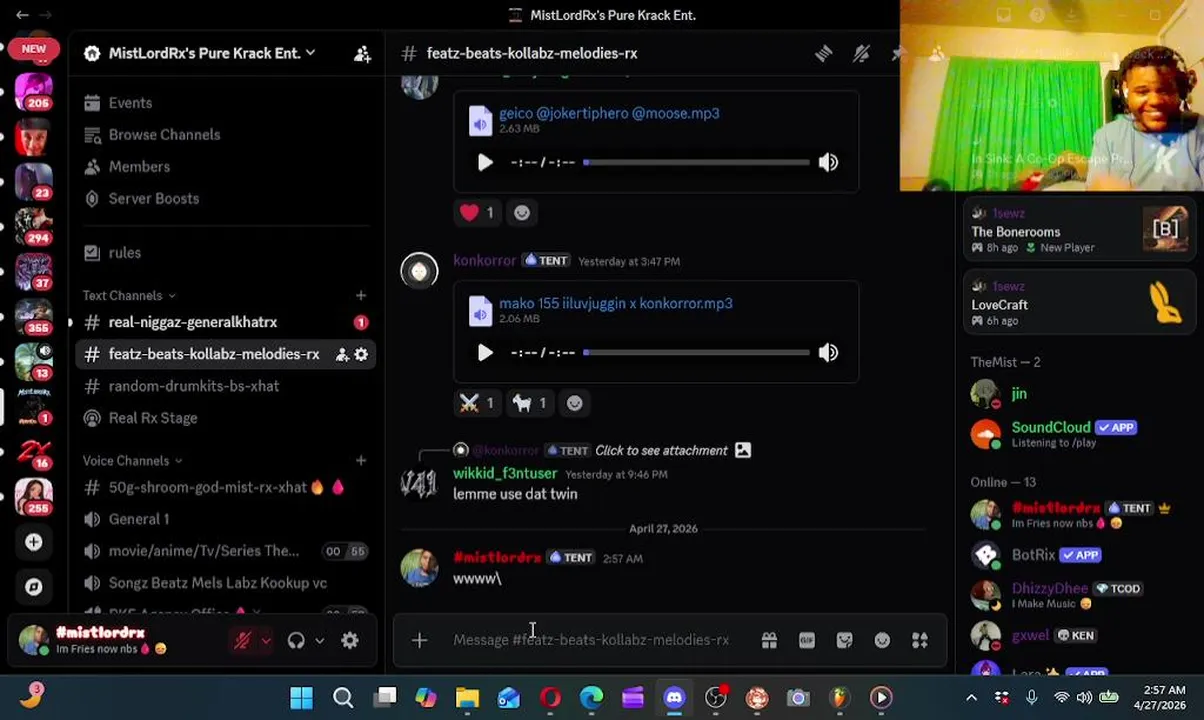Open File Explorer from taskbar

click(467, 697)
